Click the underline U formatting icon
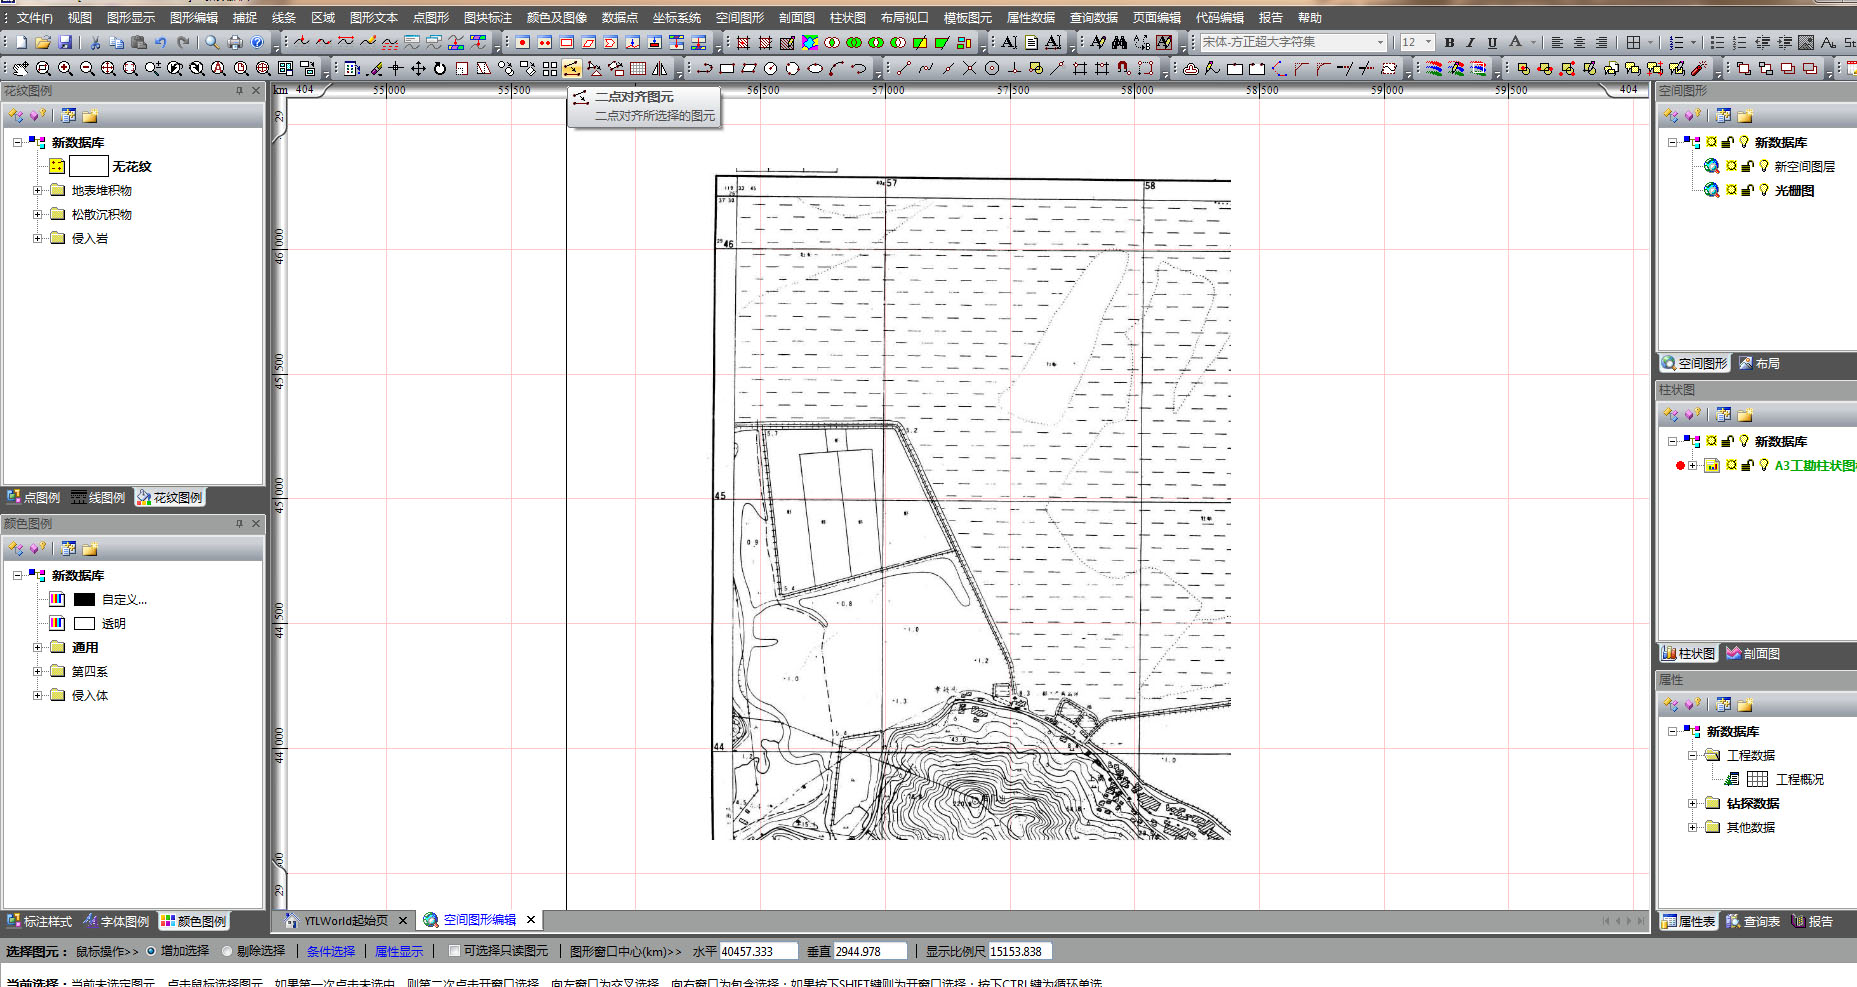Screen dimensions: 1857x987 1492,42
